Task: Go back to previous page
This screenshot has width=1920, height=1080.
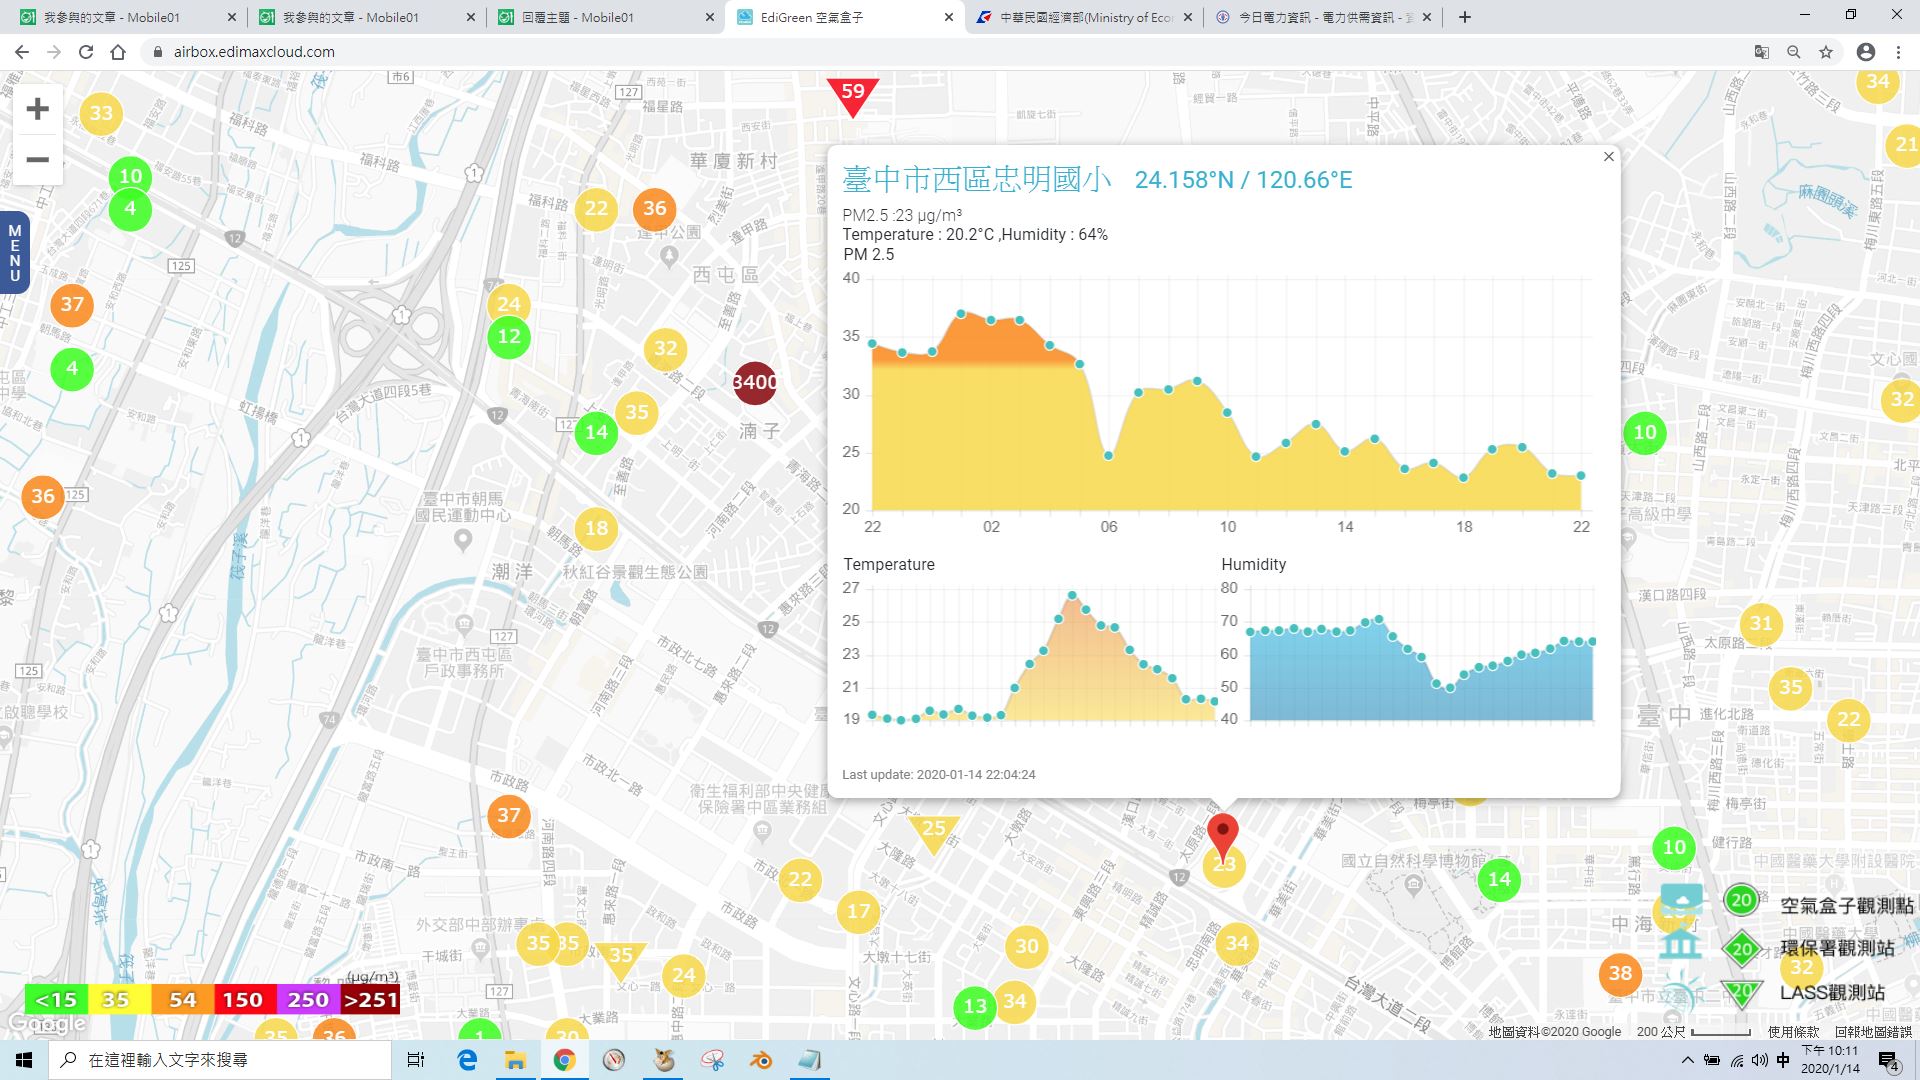Action: (x=22, y=52)
